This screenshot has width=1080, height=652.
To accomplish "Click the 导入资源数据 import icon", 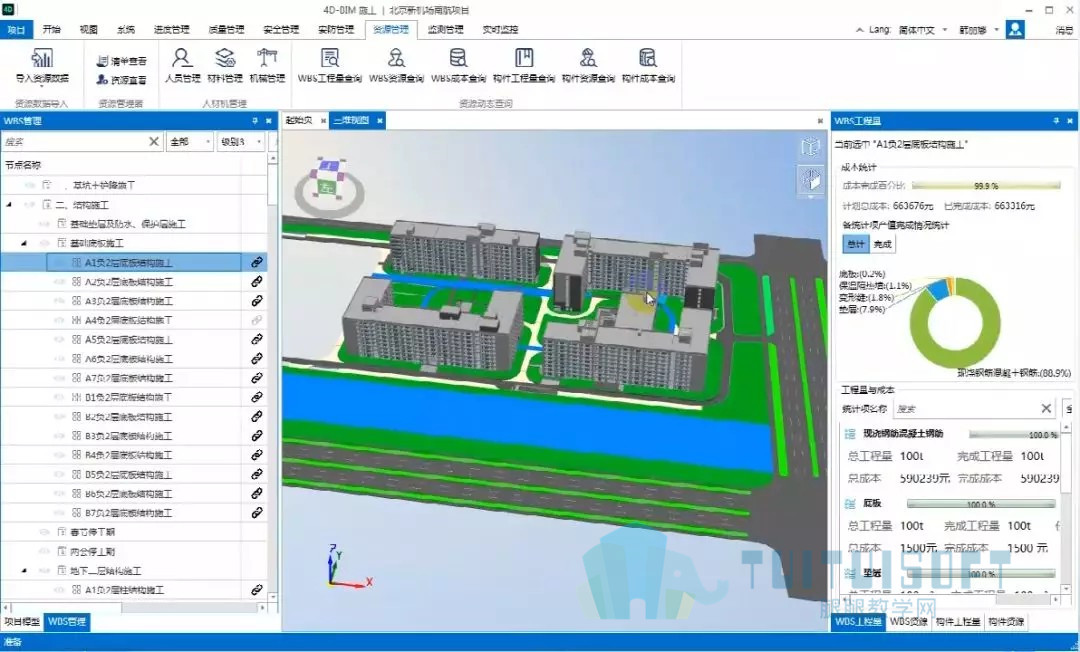I will pos(42,59).
